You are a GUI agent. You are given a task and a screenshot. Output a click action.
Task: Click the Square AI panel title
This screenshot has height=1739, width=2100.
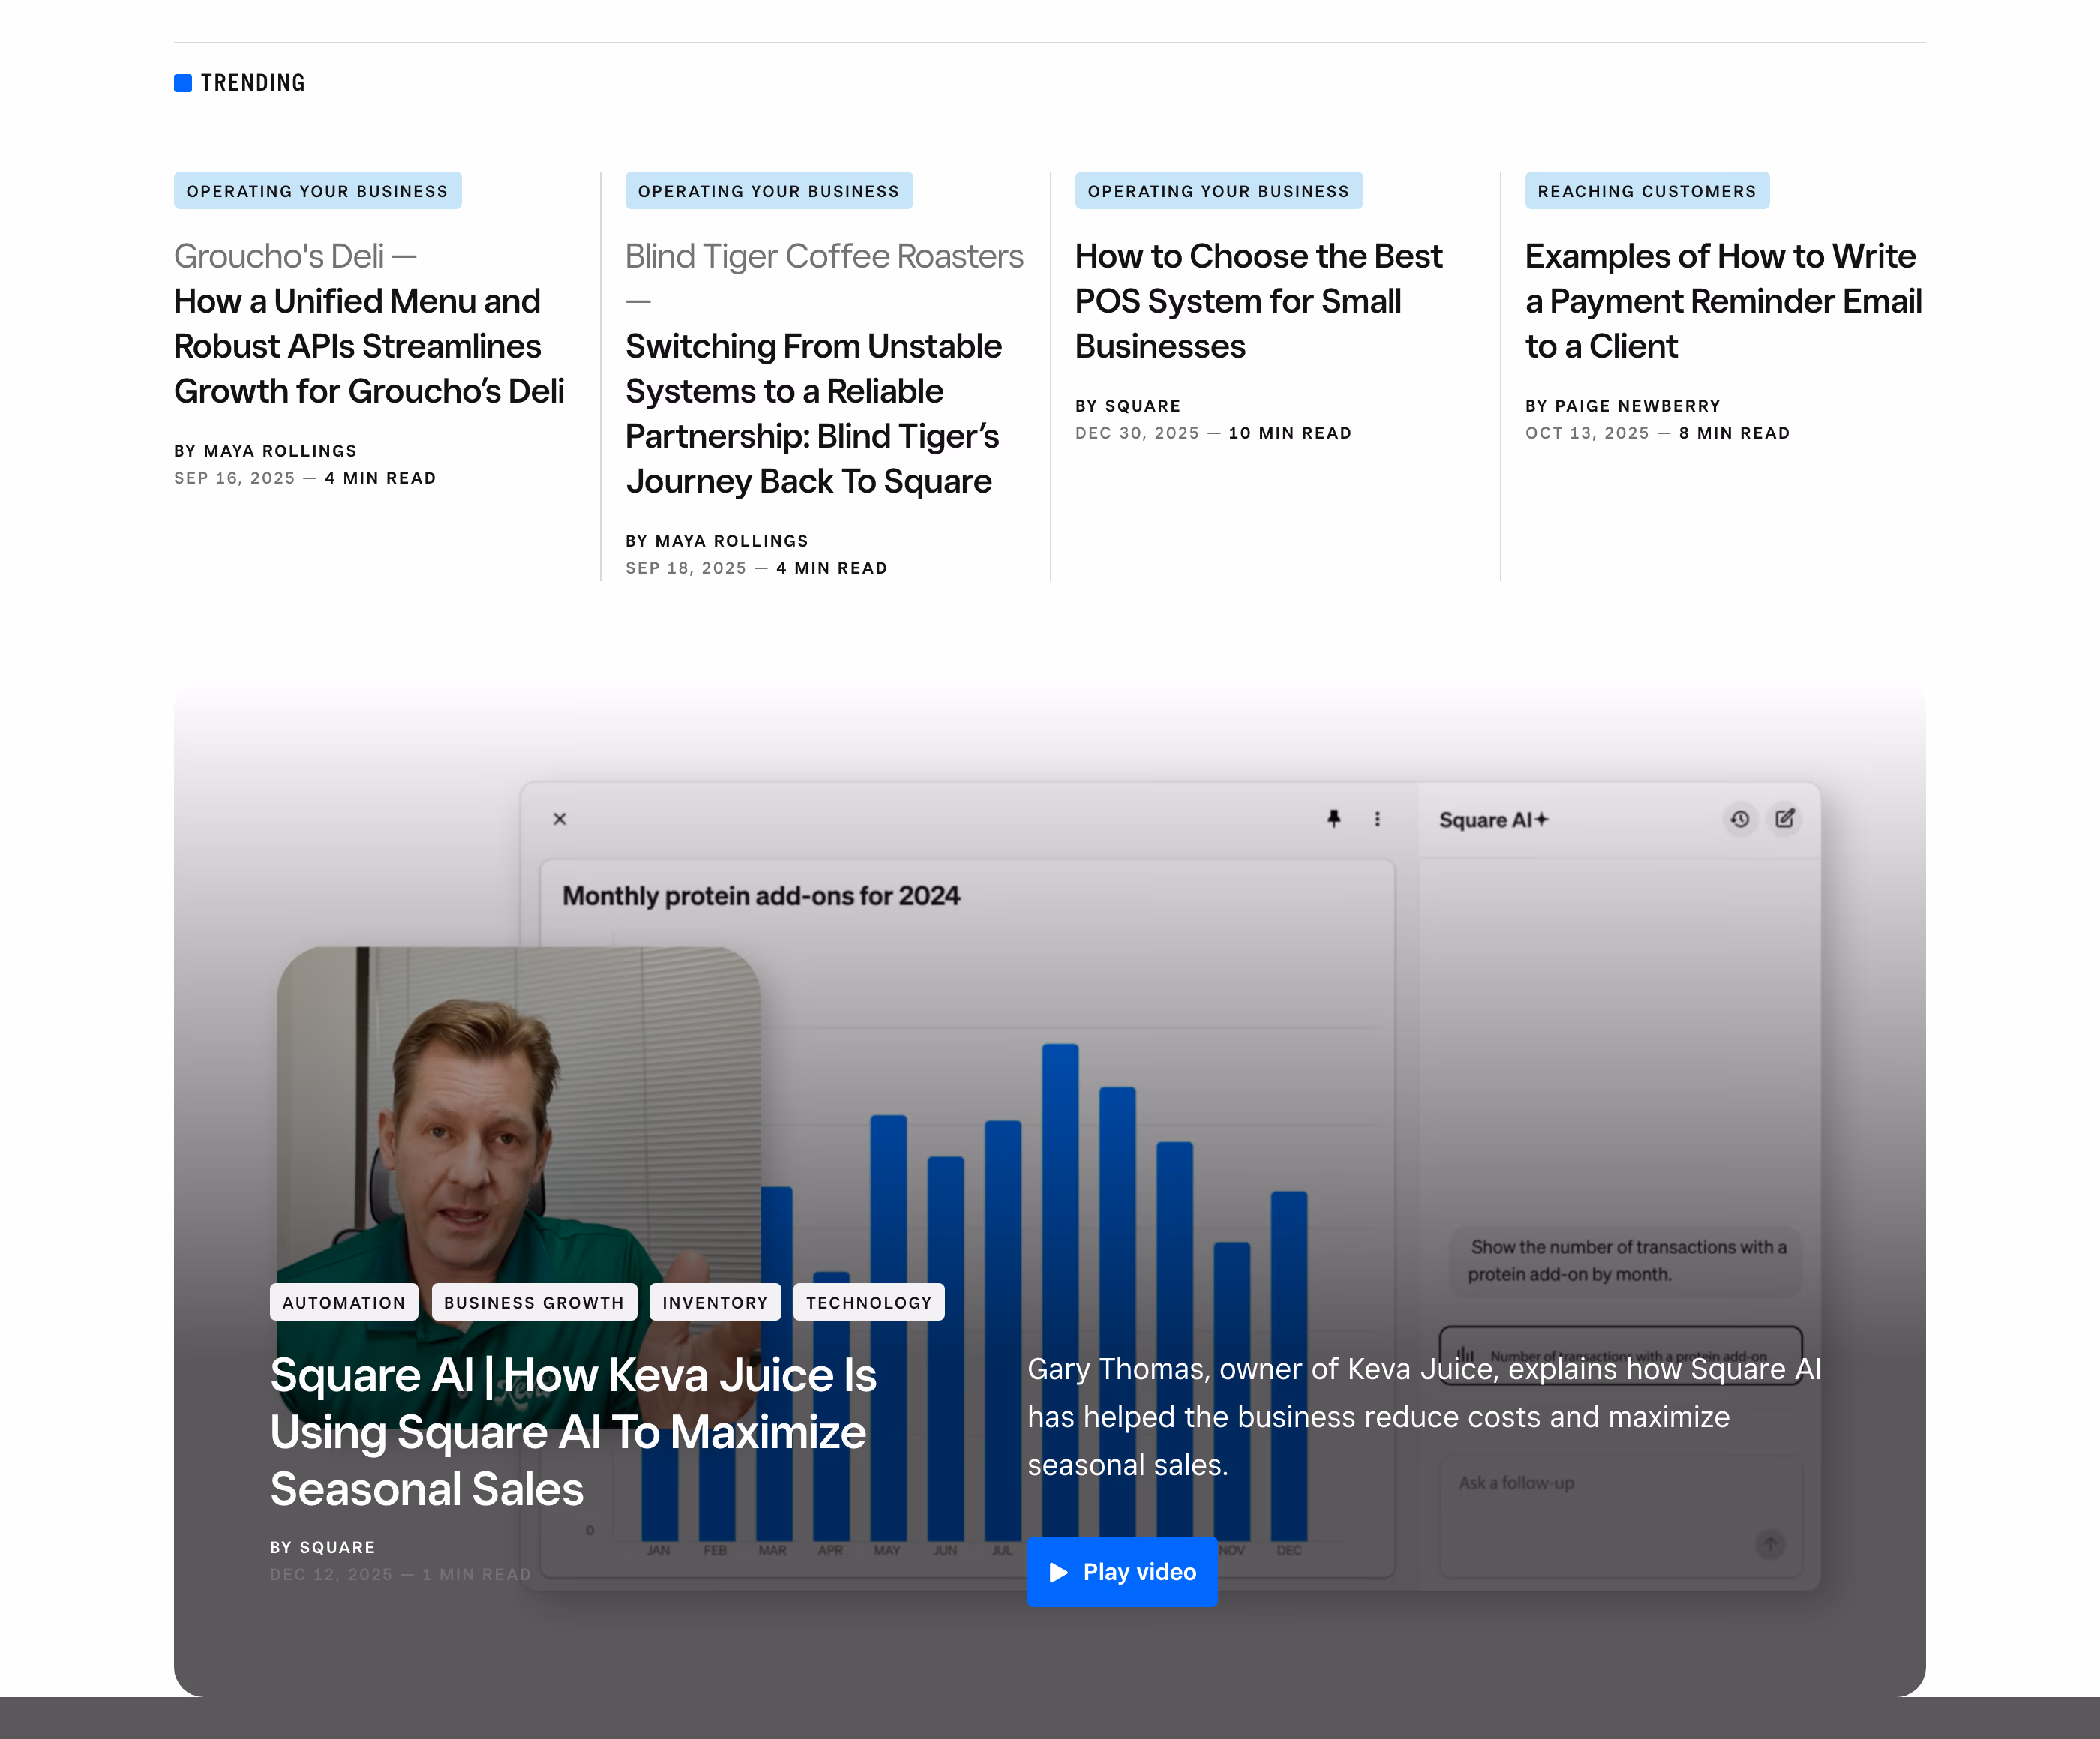point(1493,820)
